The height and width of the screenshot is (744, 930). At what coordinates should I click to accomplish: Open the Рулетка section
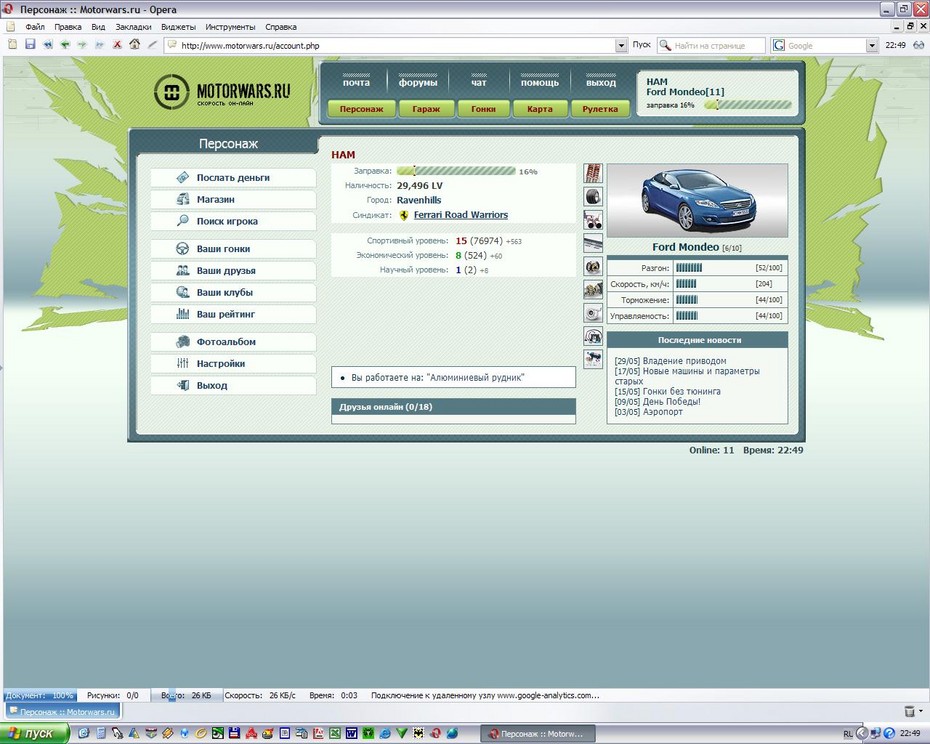click(x=600, y=109)
